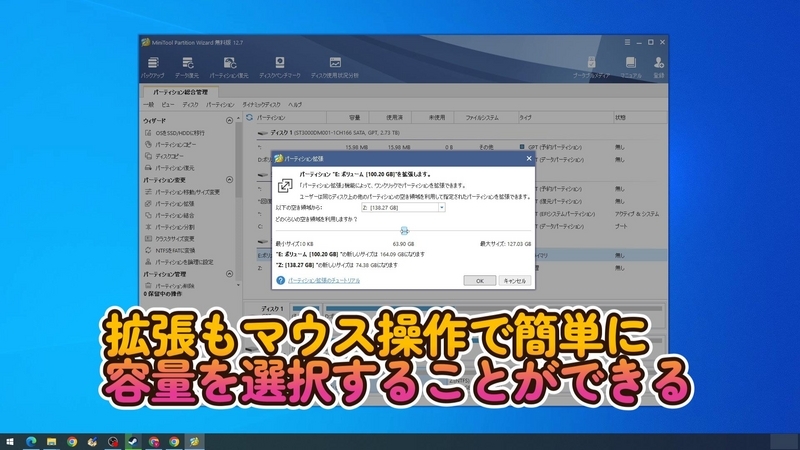This screenshot has height=450, width=800.
Task: Open File Explorer from the taskbar
Action: click(x=52, y=442)
